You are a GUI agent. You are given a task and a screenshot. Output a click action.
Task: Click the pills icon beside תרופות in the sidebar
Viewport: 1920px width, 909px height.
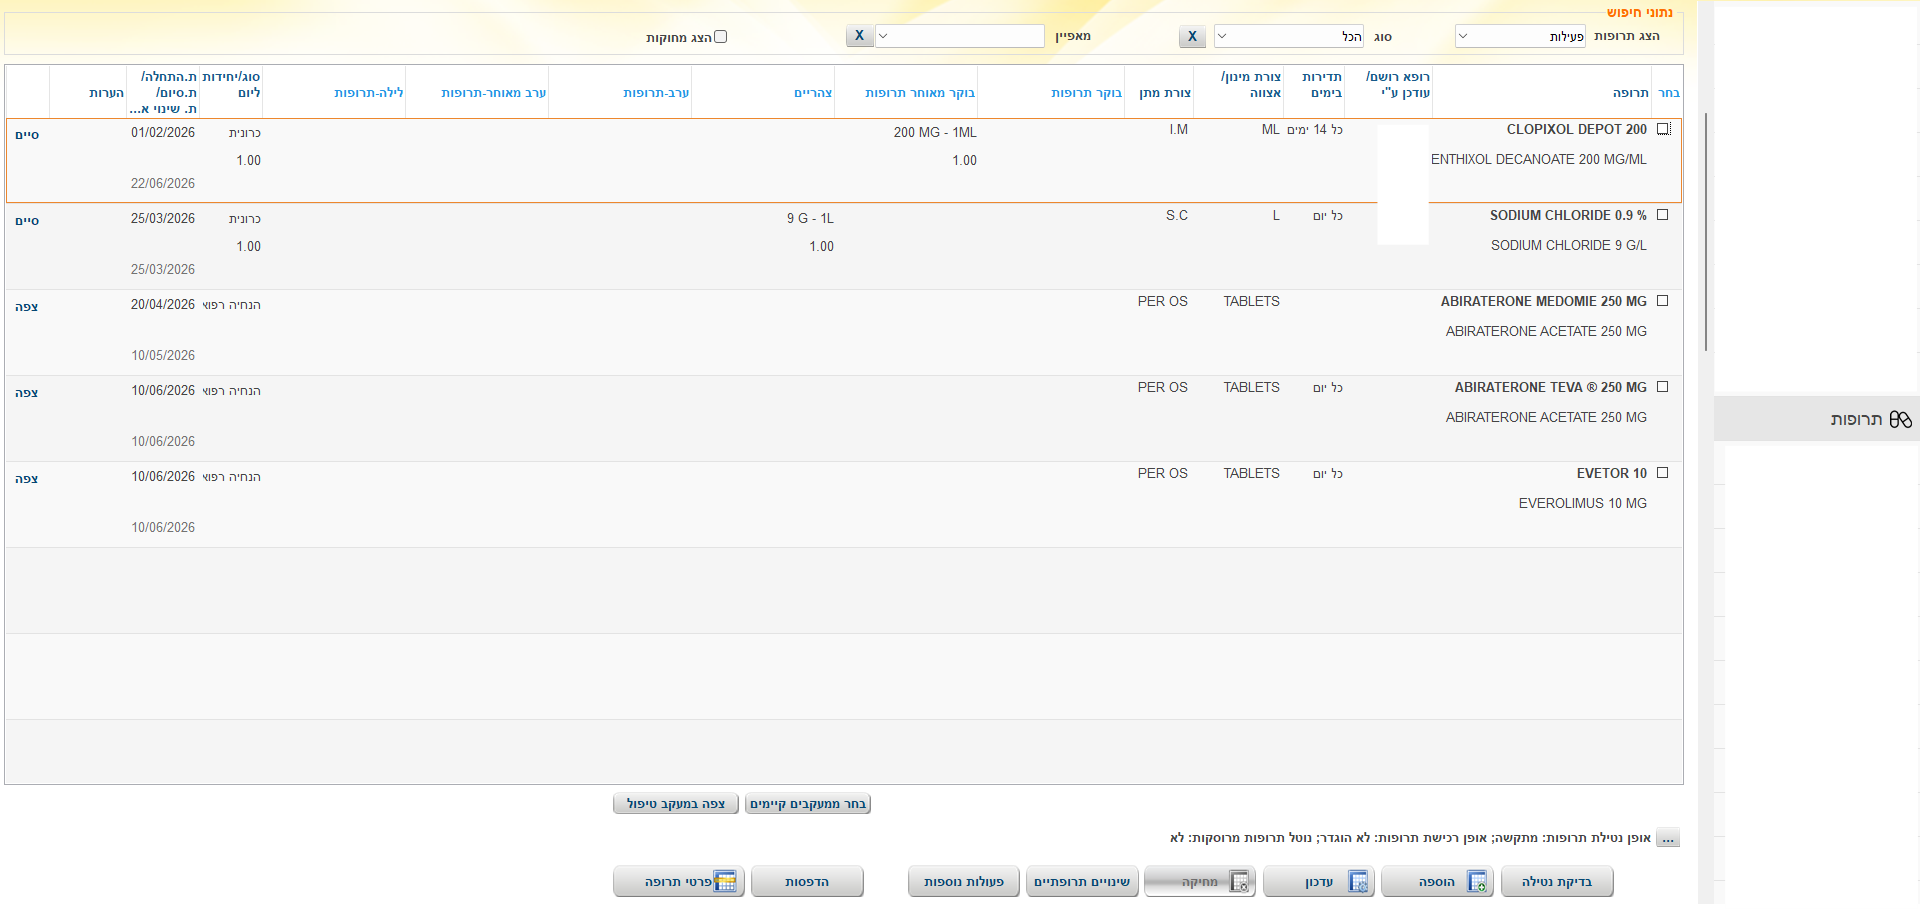click(1900, 419)
